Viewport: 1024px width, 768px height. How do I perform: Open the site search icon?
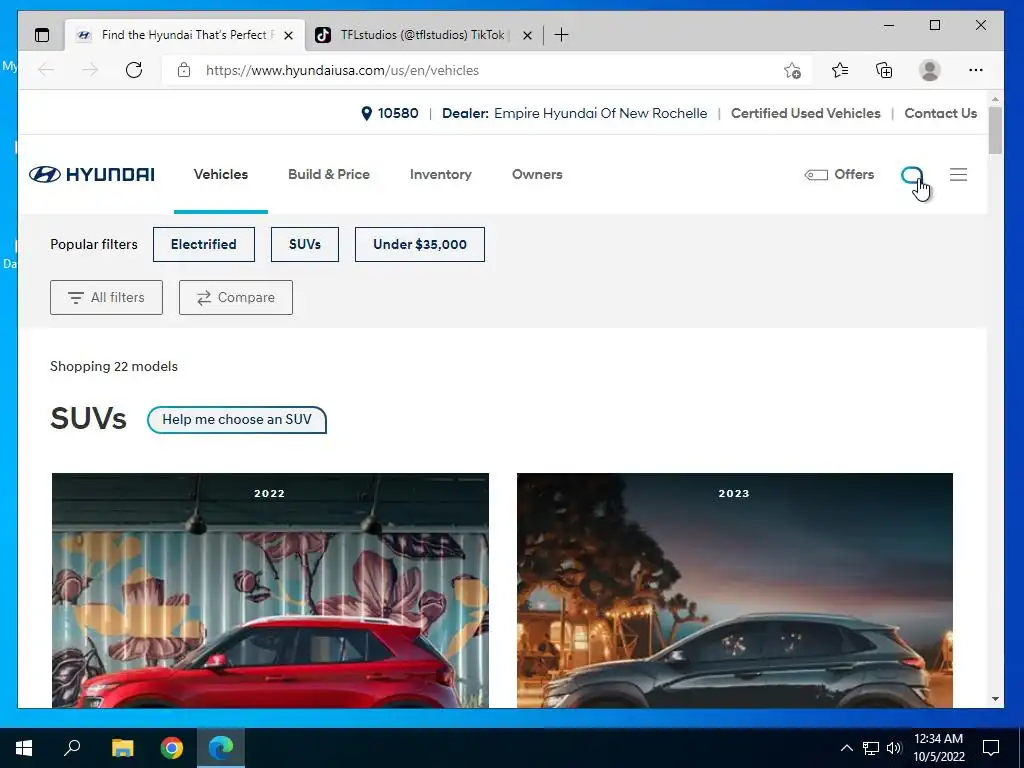912,175
